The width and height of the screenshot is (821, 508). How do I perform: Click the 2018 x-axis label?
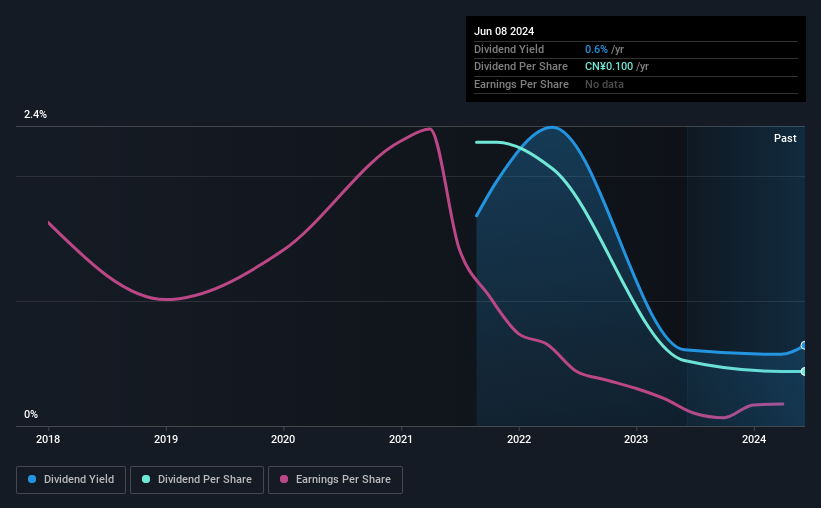(x=48, y=439)
